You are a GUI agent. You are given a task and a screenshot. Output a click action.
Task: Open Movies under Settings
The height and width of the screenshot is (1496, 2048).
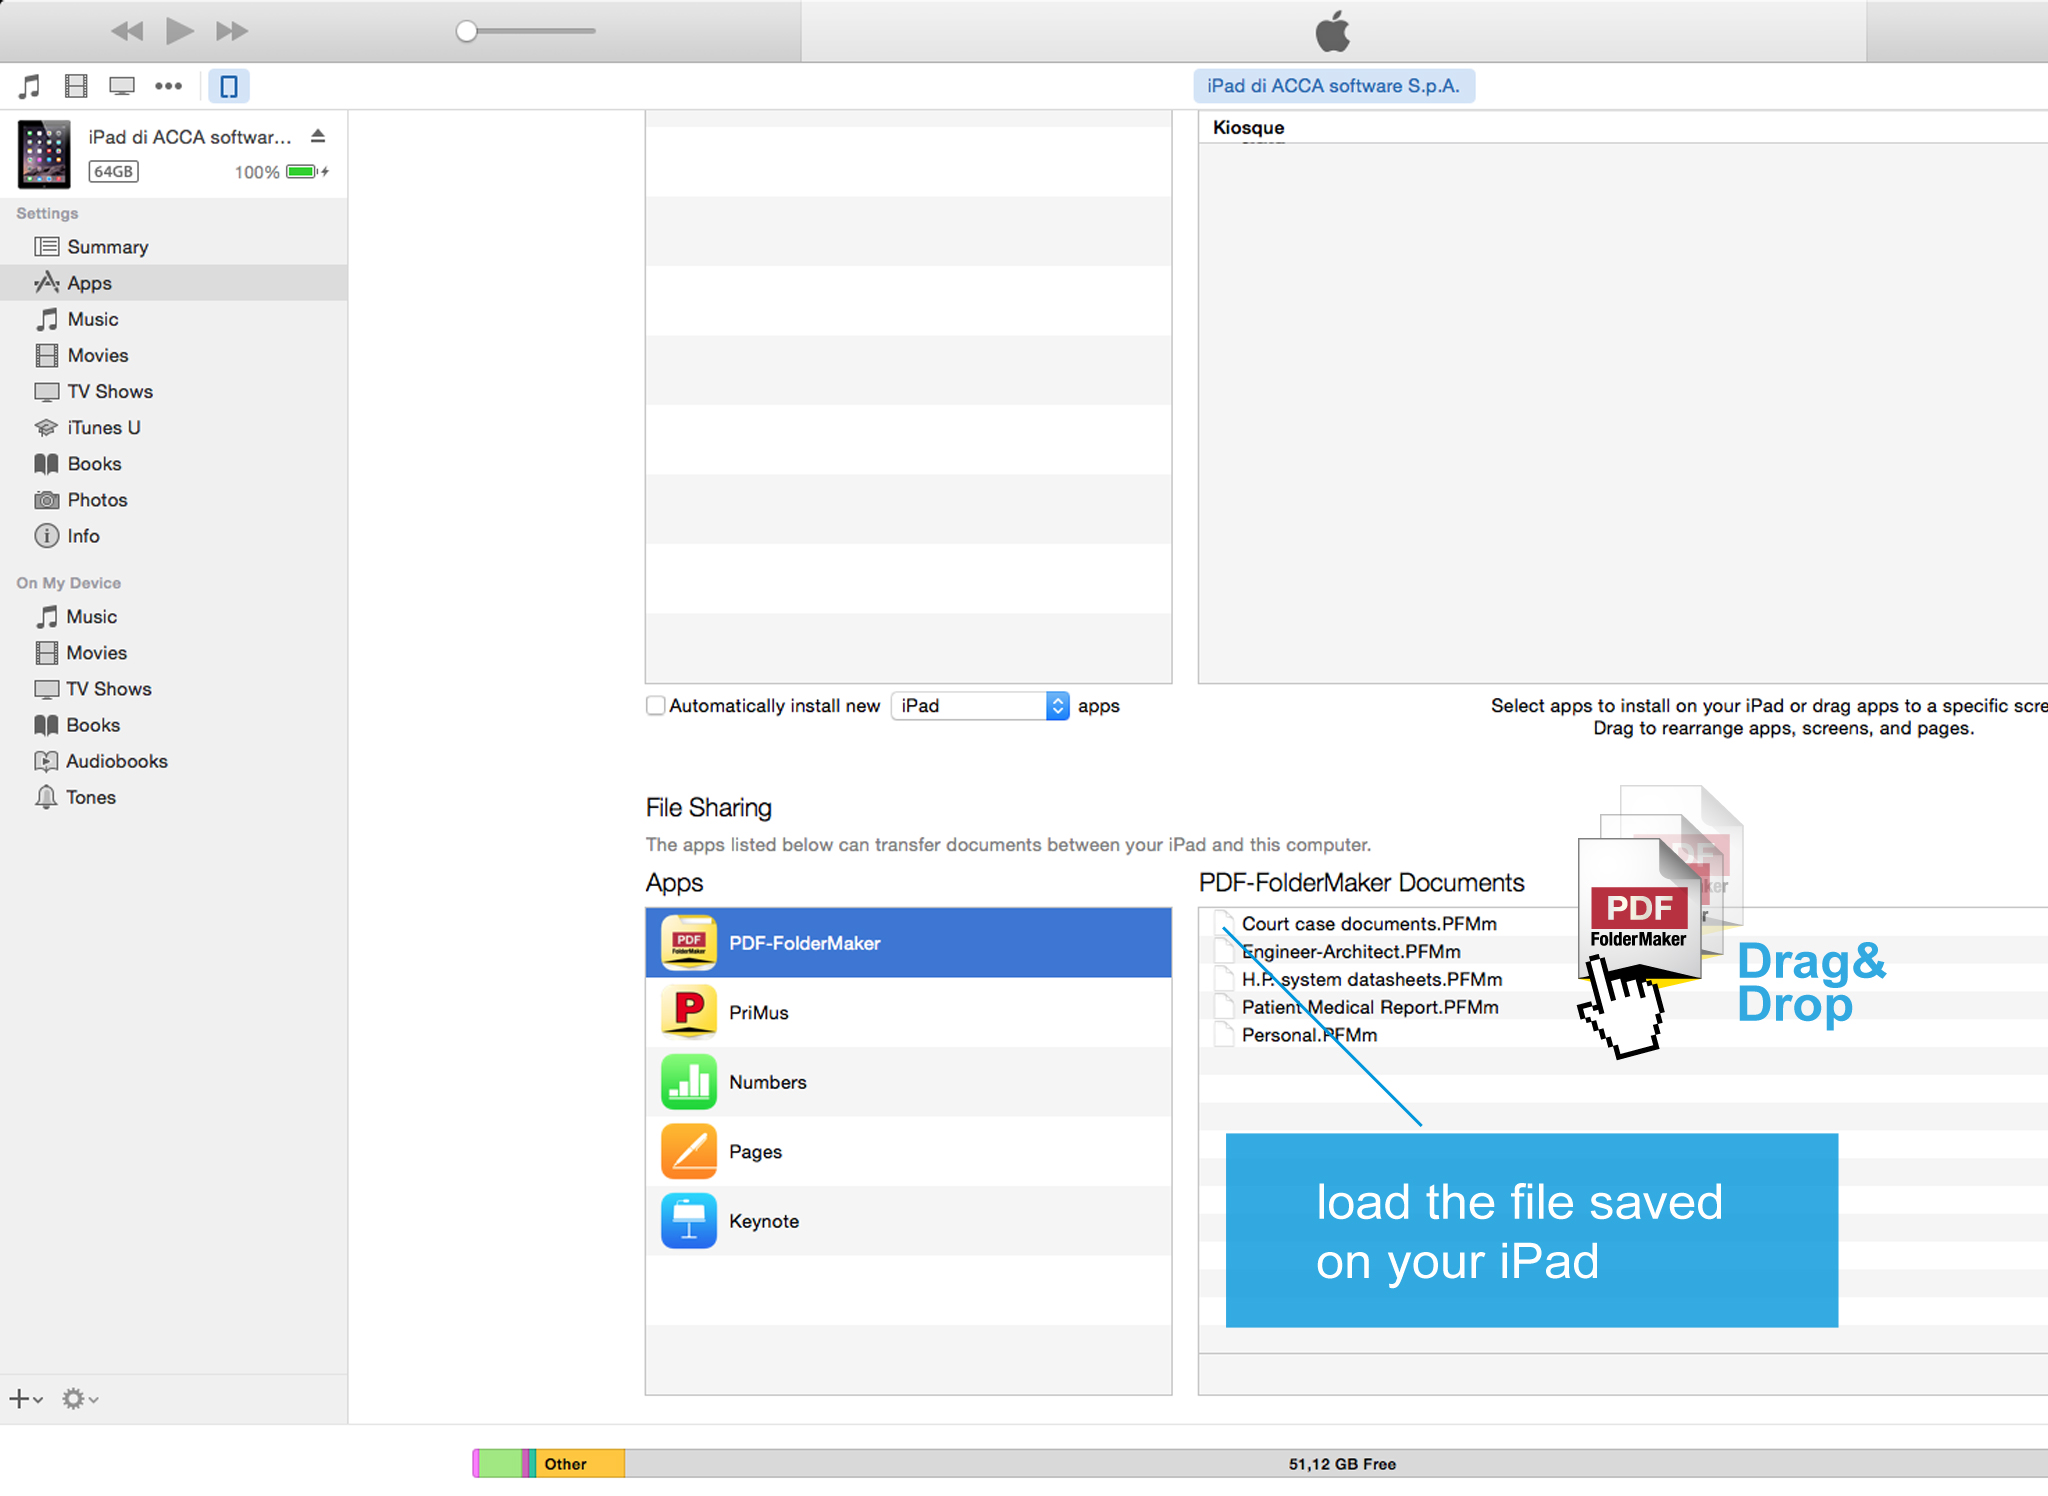pos(174,355)
